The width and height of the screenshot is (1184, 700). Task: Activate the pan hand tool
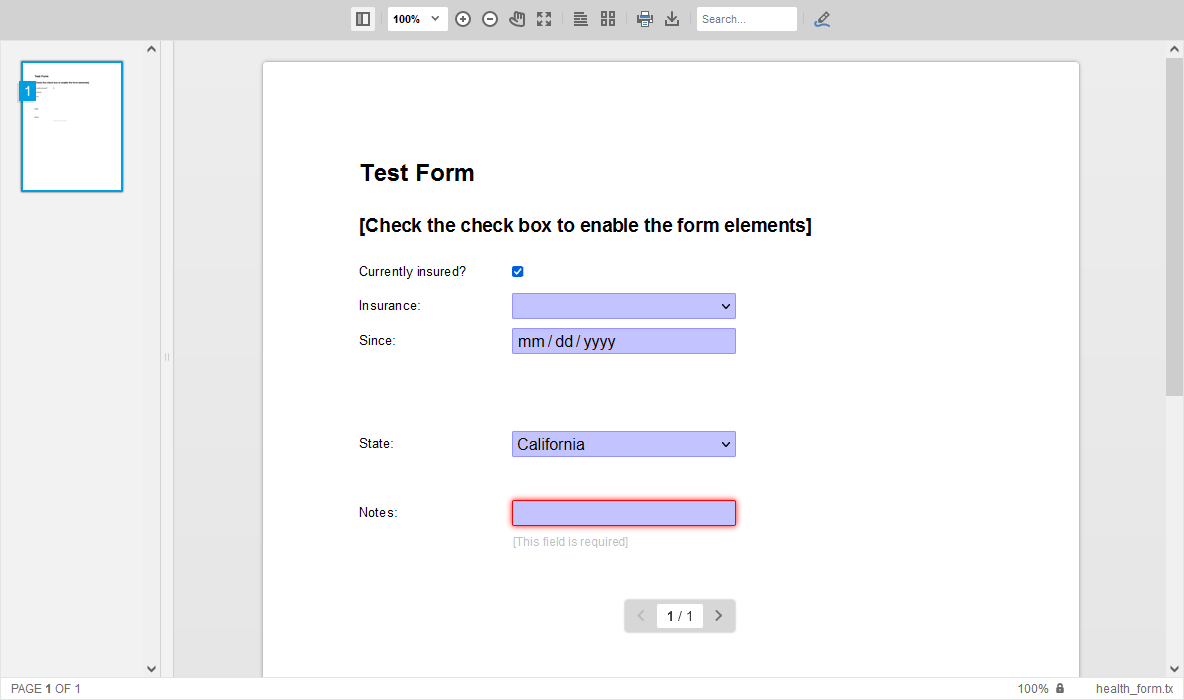click(x=517, y=19)
